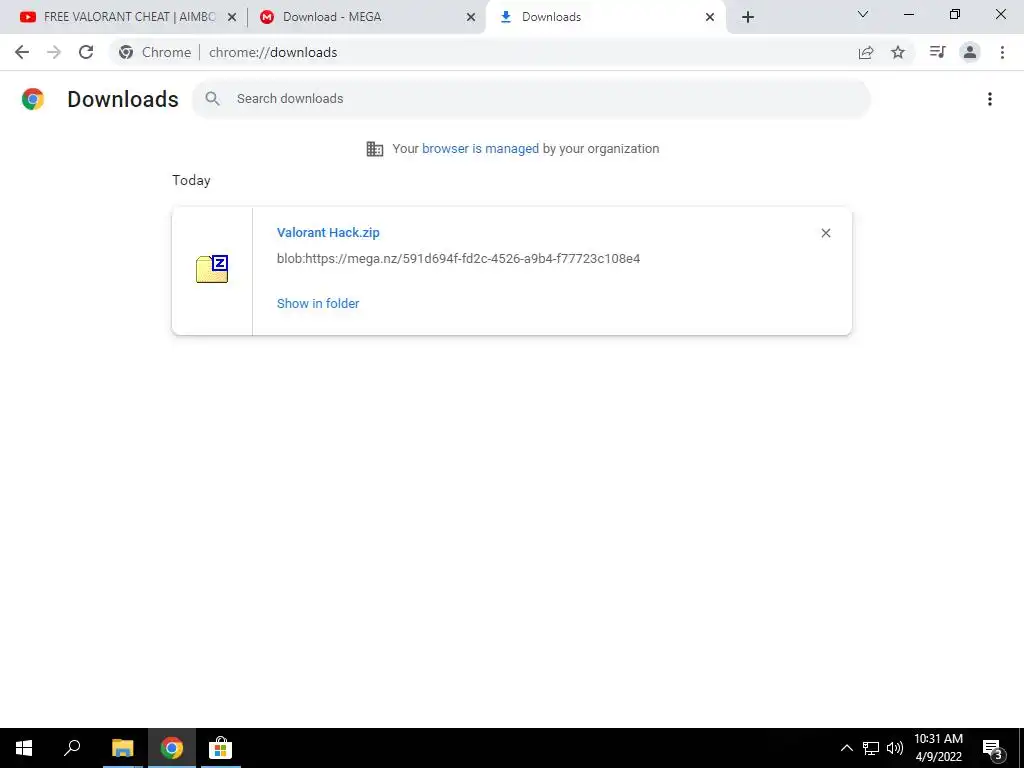The height and width of the screenshot is (768, 1024).
Task: Open the browser is managed link
Action: click(x=481, y=149)
